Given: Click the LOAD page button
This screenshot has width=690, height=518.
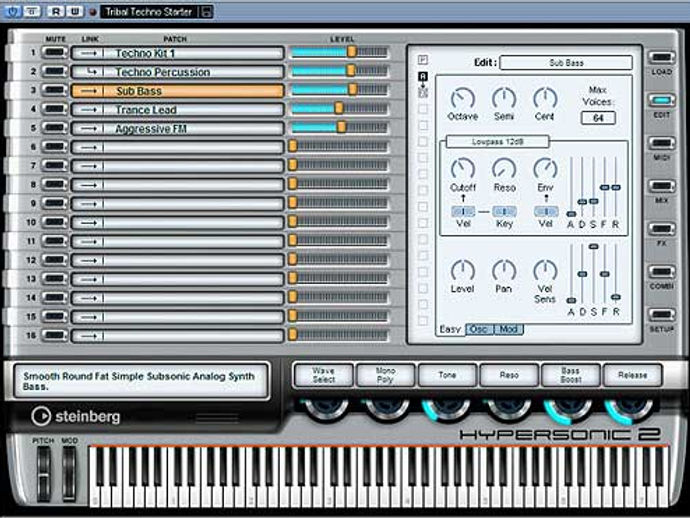Looking at the screenshot, I should point(661,58).
